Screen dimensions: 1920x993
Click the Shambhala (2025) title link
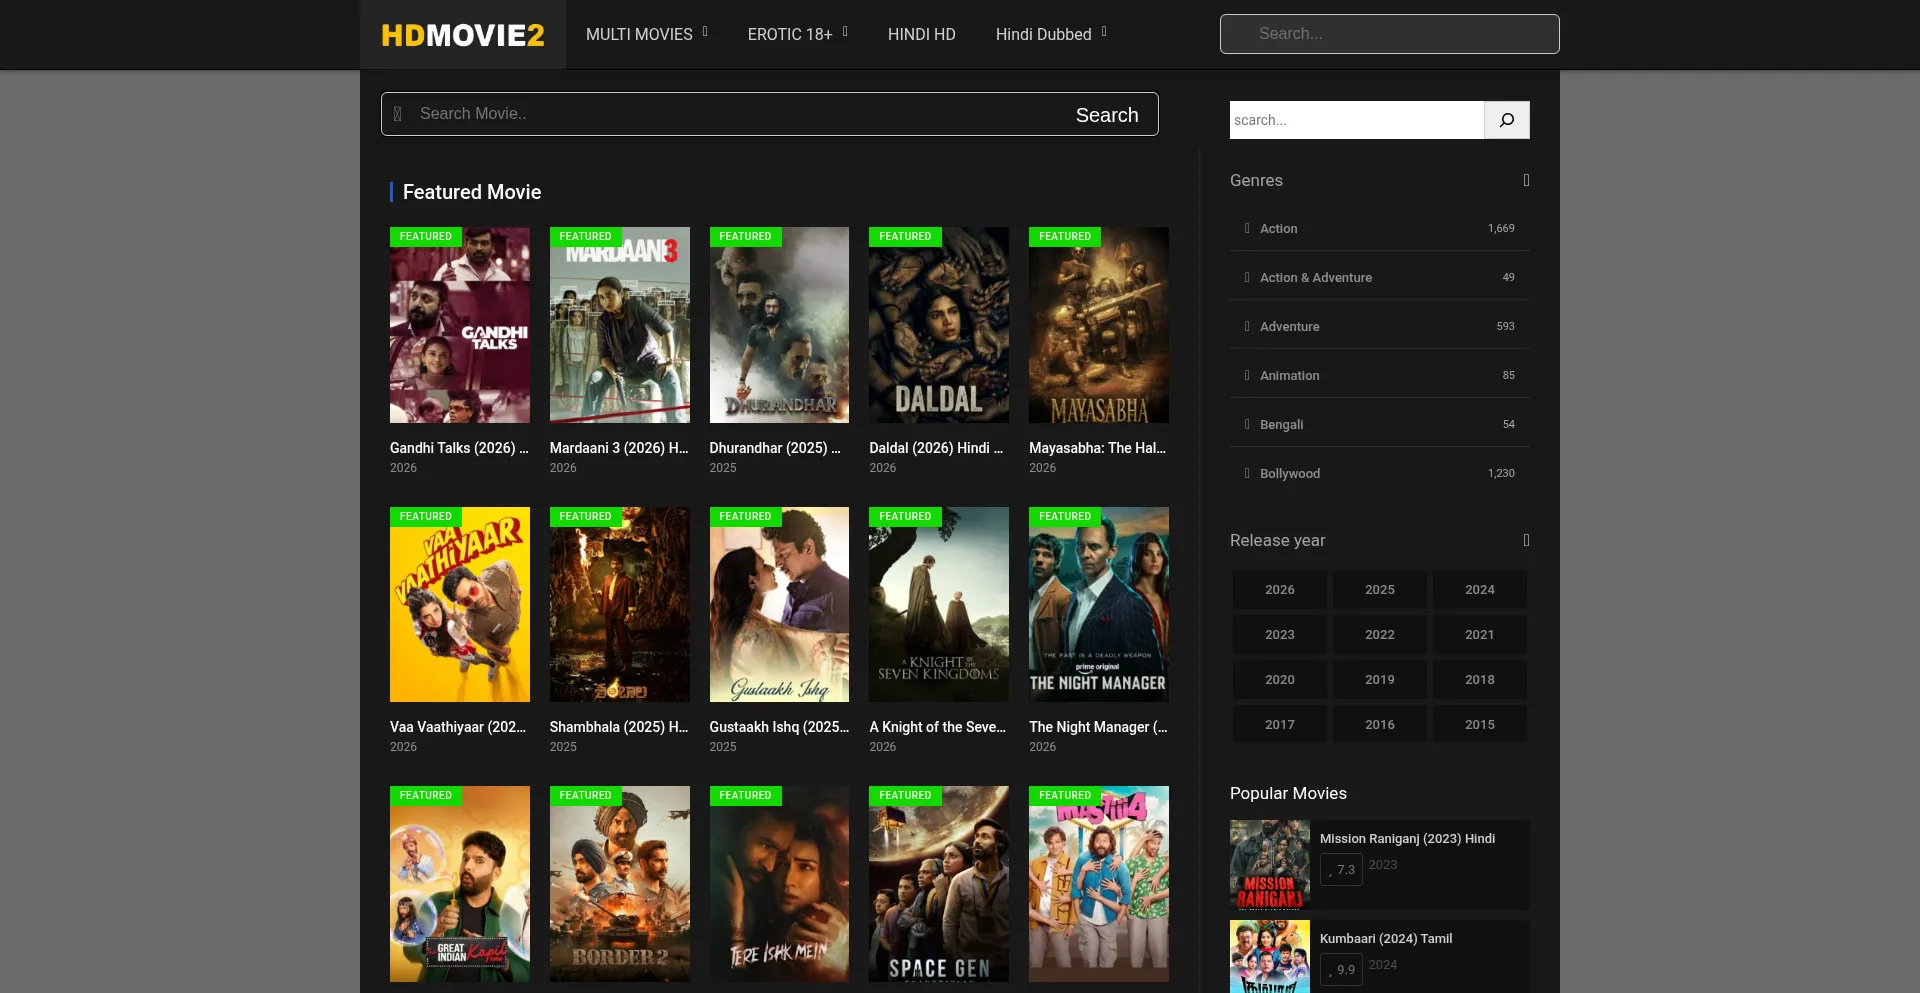(619, 727)
